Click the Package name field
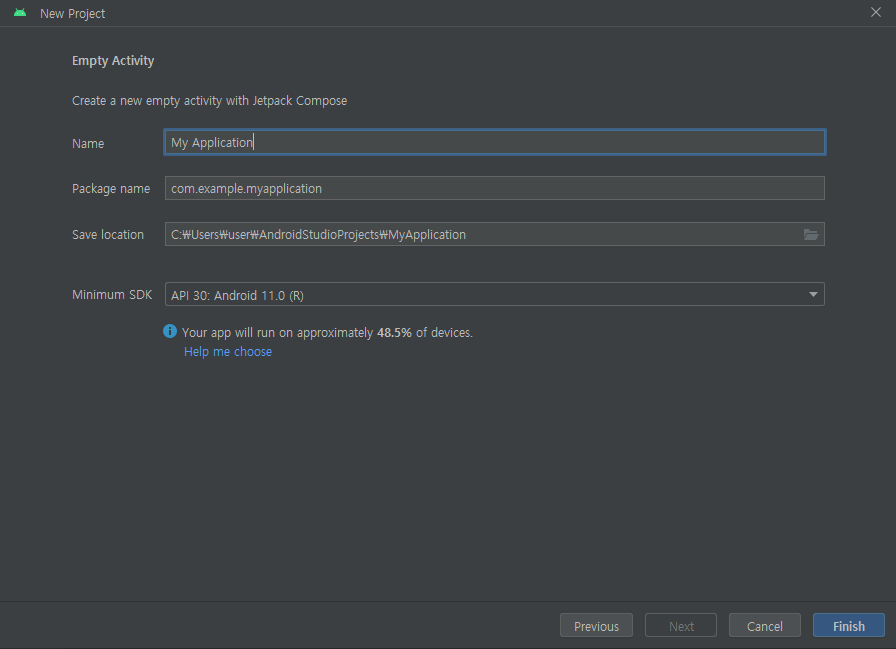Screen dimensions: 896x649 click(x=494, y=188)
